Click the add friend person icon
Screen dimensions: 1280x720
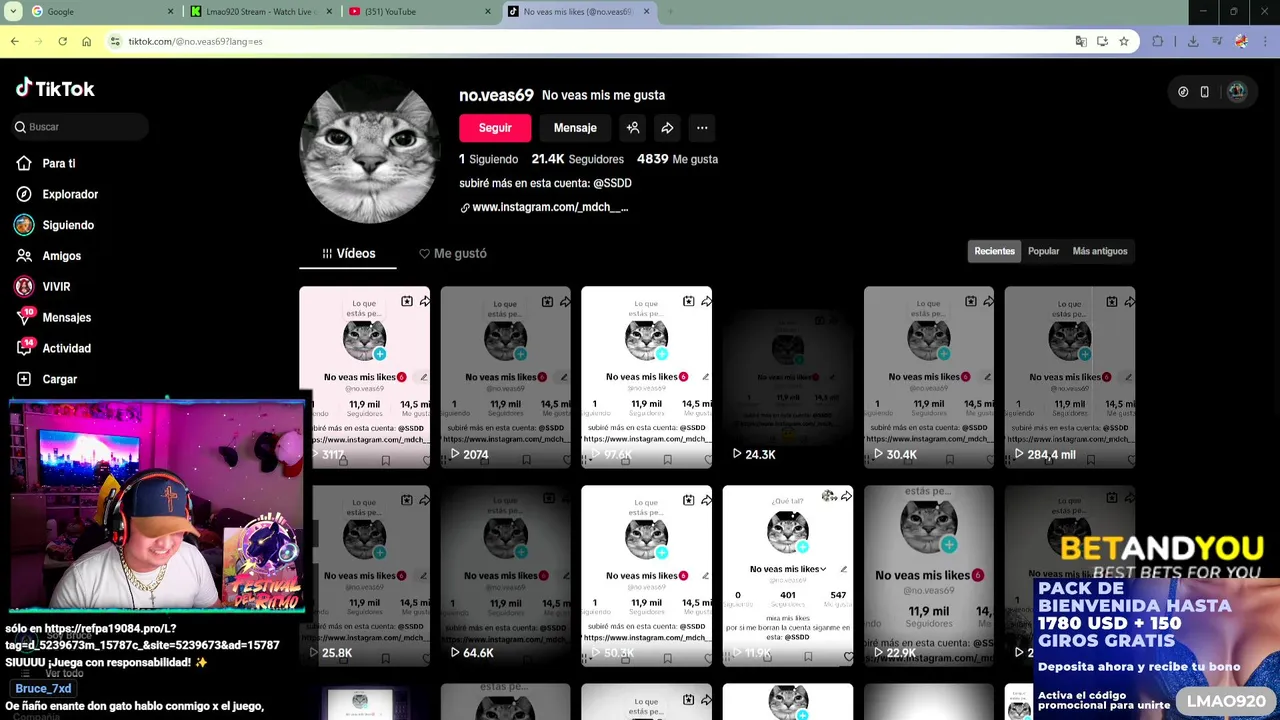[x=633, y=128]
